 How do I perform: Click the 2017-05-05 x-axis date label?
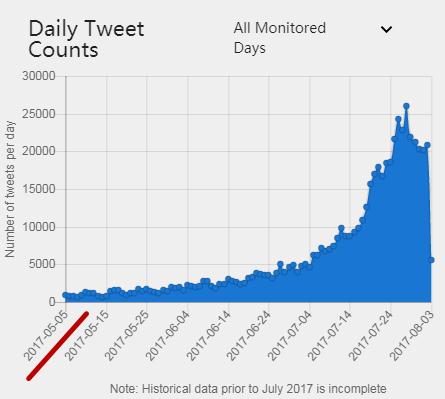tap(46, 336)
